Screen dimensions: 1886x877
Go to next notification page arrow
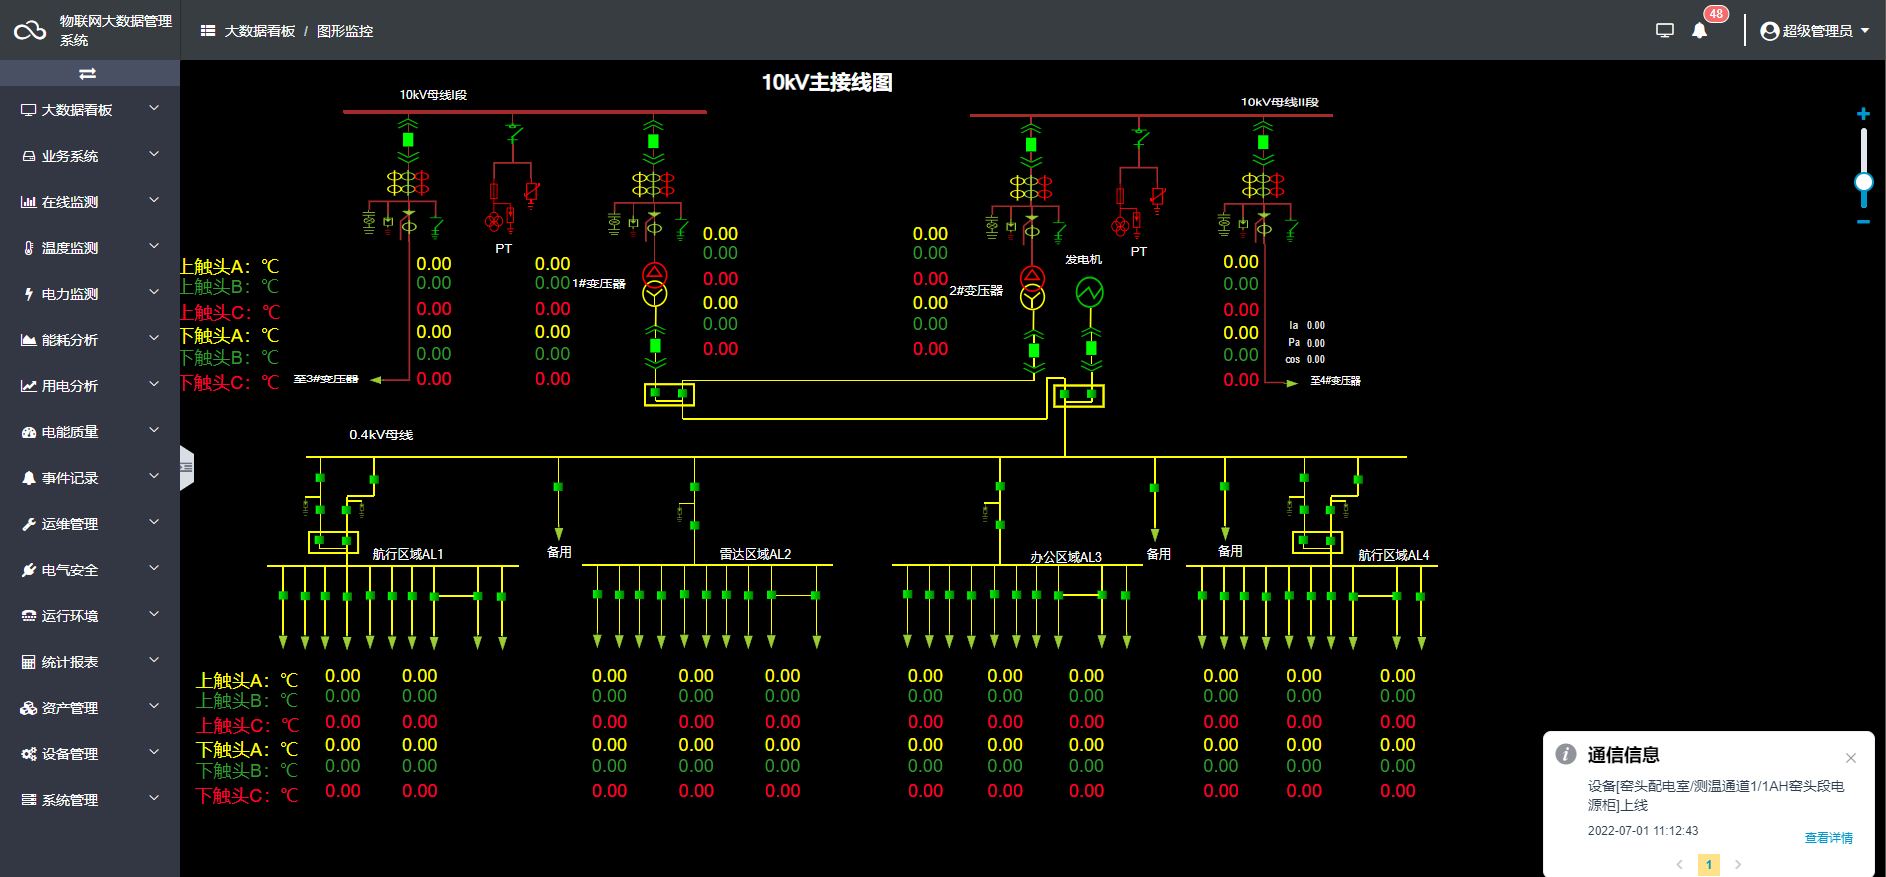[1738, 864]
